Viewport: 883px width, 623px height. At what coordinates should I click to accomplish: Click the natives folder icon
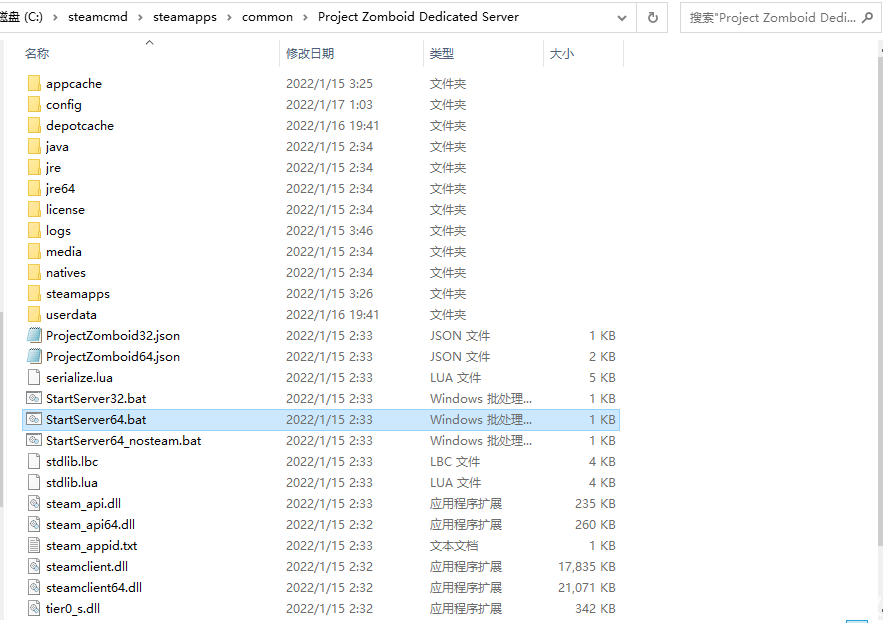point(34,273)
